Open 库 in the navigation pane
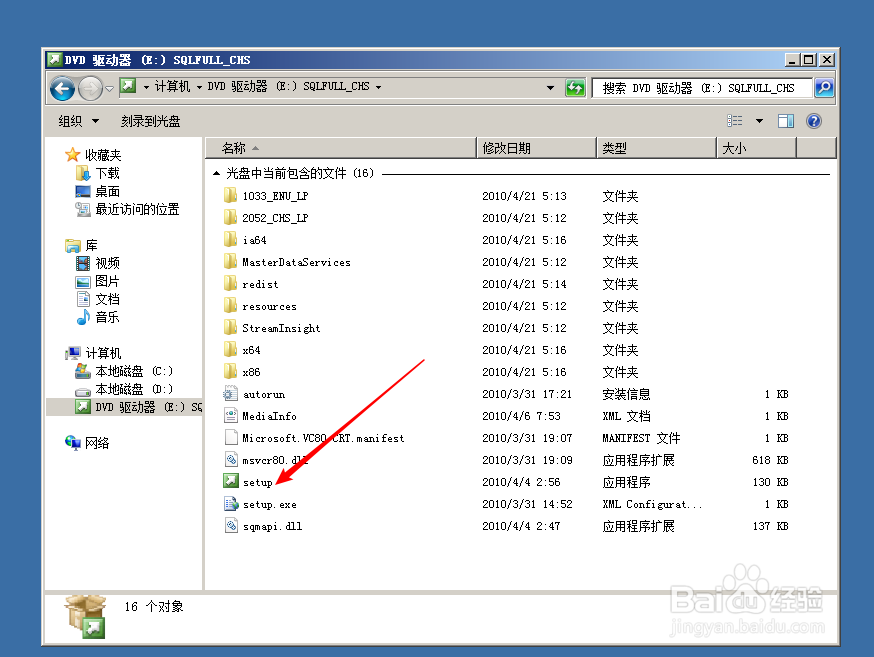This screenshot has height=657, width=874. point(91,245)
